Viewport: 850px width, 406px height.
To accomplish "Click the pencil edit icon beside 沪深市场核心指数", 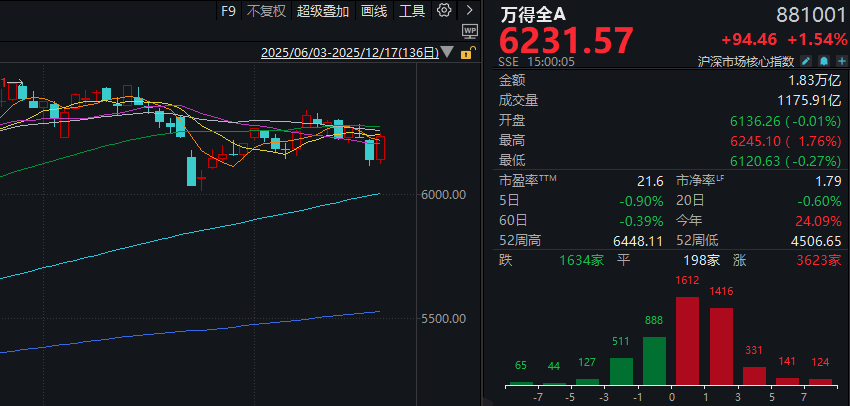I will coord(806,61).
